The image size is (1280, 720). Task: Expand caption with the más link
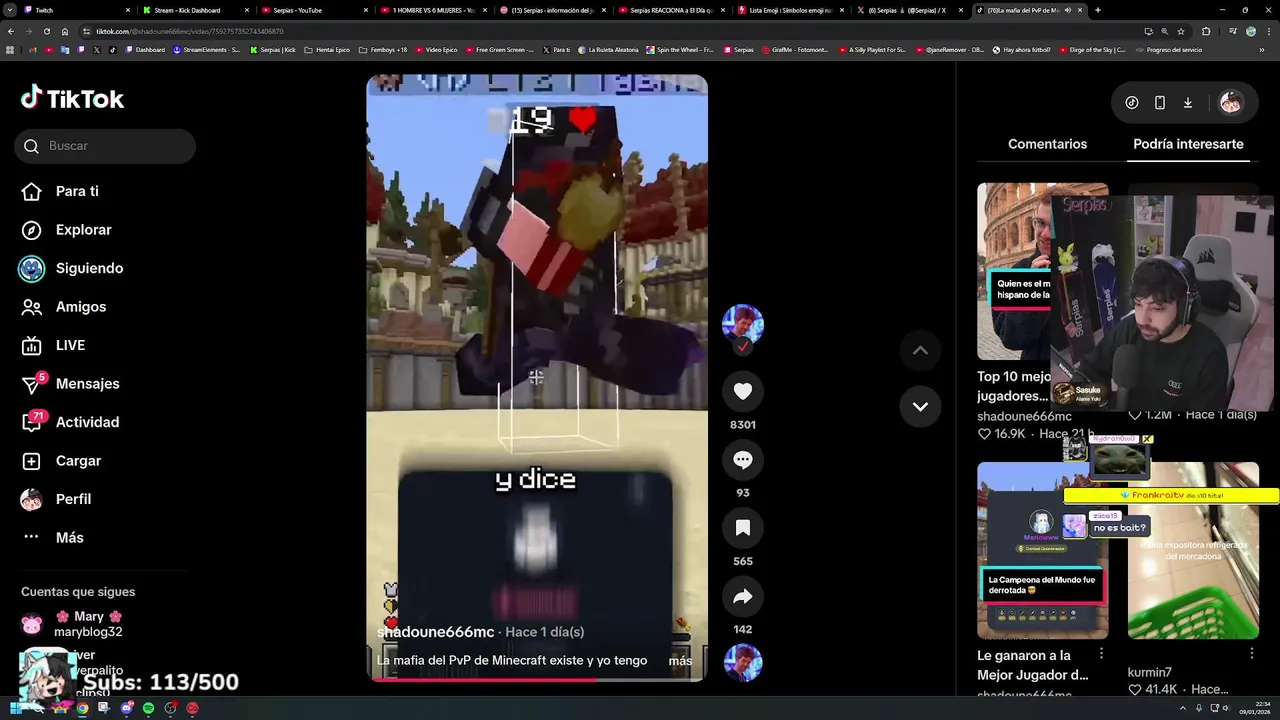coord(680,660)
